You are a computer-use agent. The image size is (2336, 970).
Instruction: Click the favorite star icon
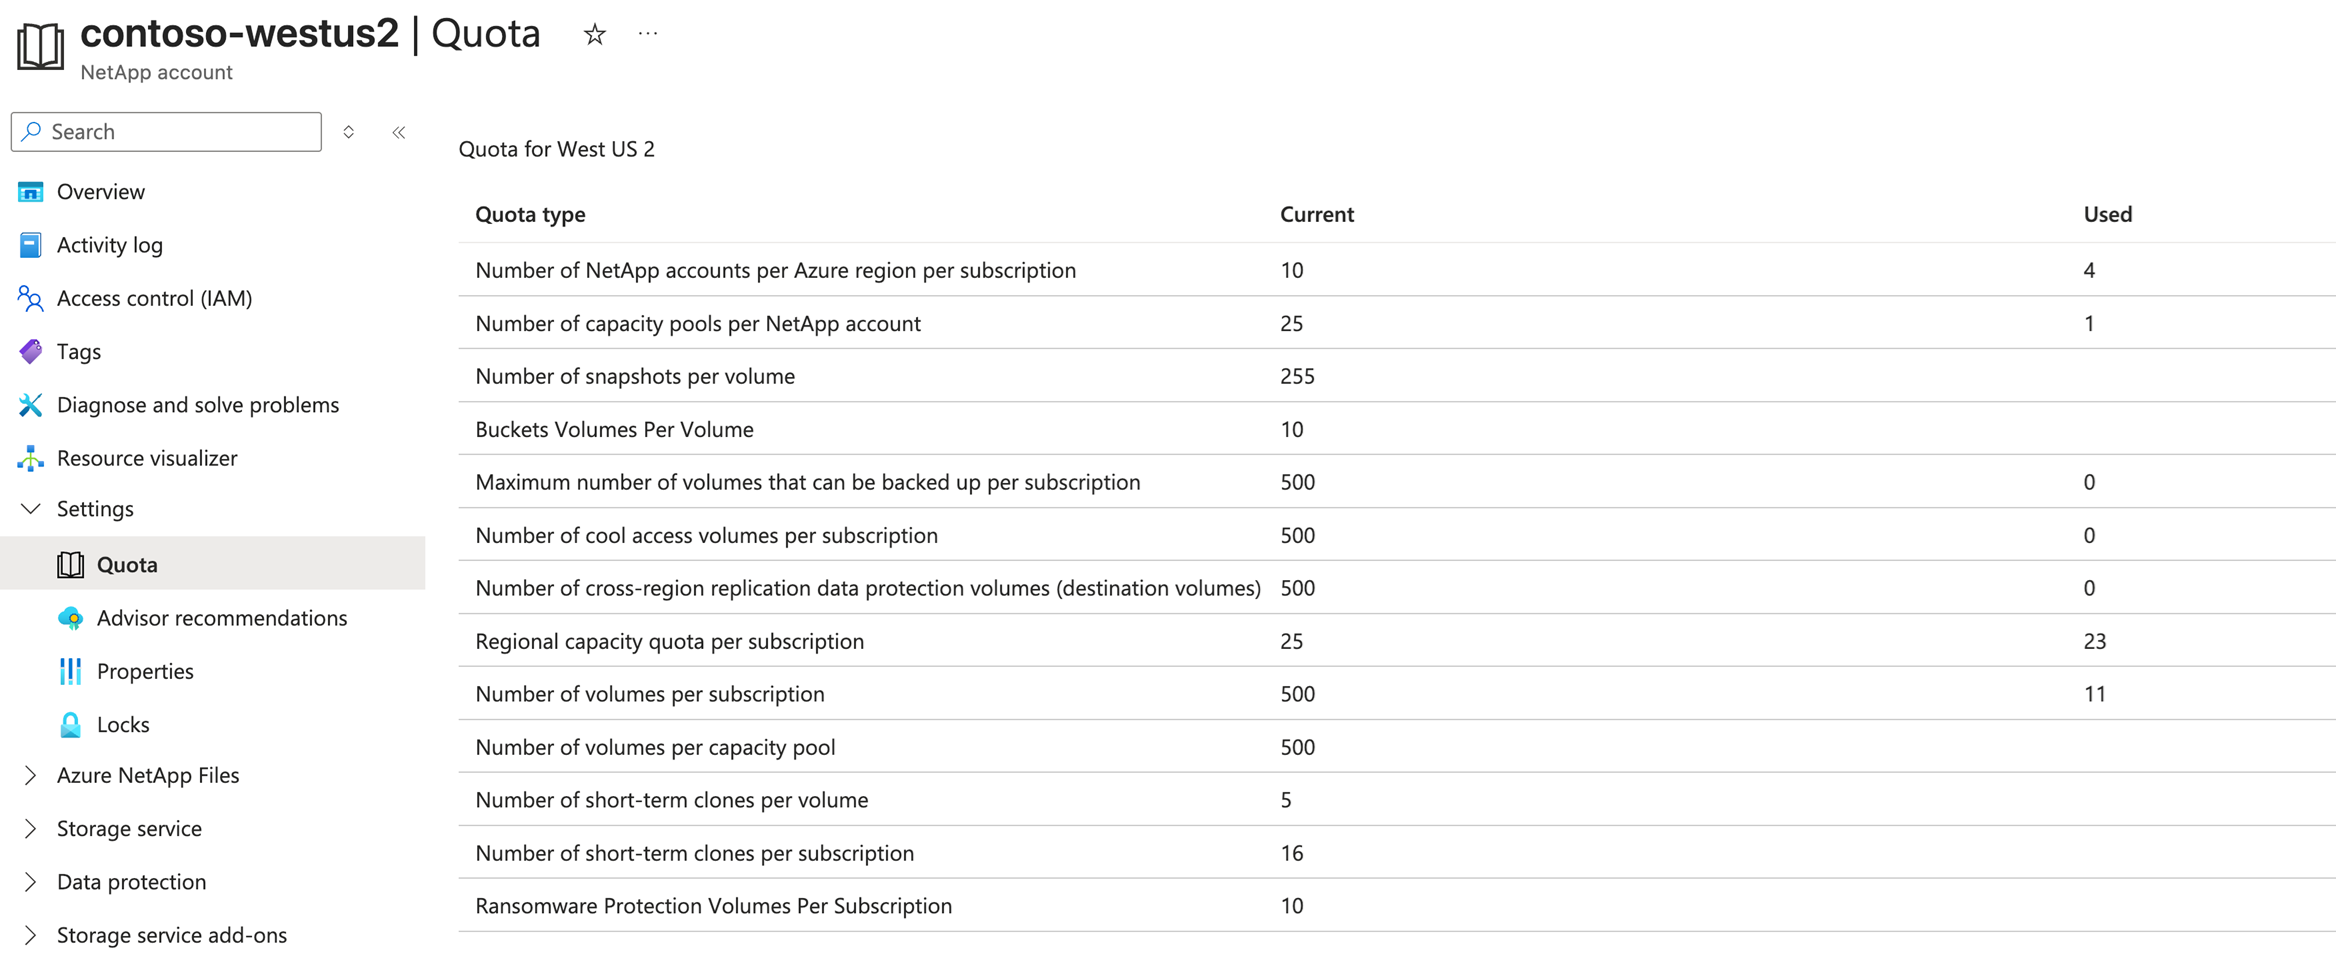coord(595,35)
